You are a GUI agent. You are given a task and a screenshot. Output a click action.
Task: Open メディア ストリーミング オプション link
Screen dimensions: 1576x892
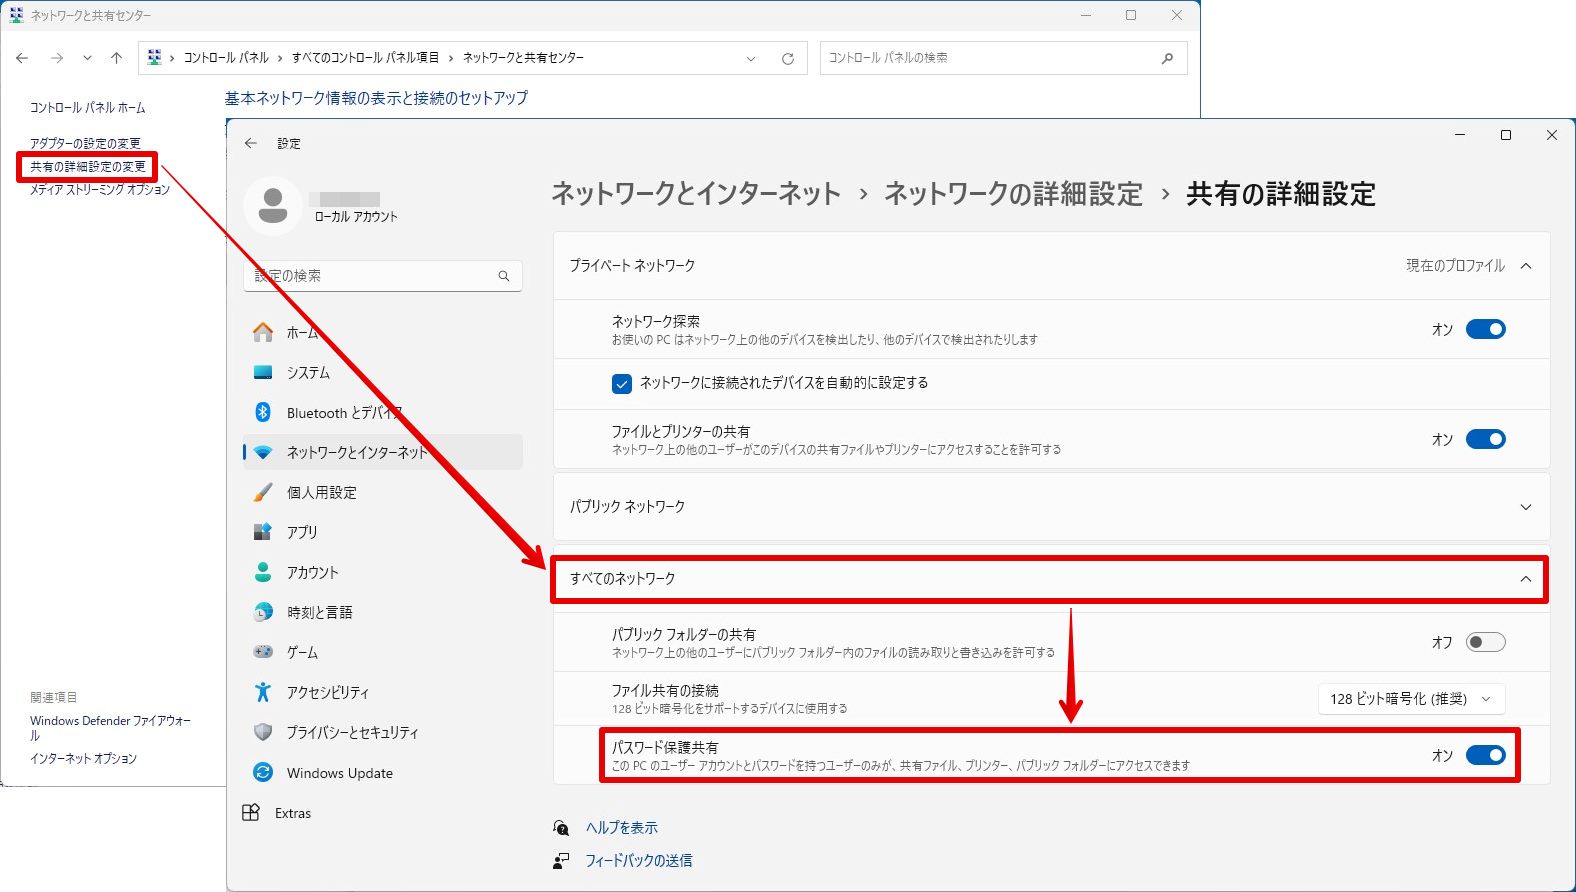pos(100,189)
